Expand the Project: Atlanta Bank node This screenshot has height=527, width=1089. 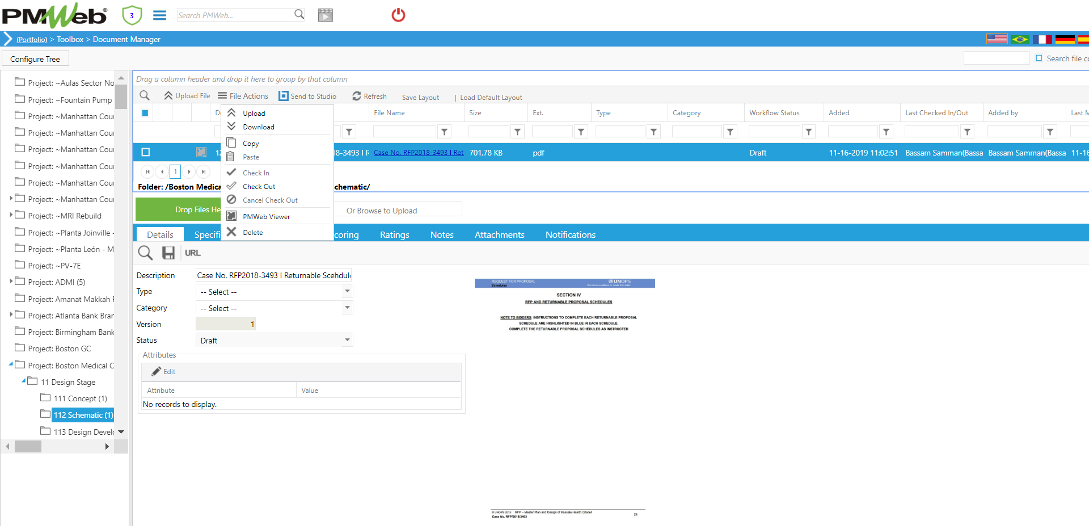click(10, 315)
